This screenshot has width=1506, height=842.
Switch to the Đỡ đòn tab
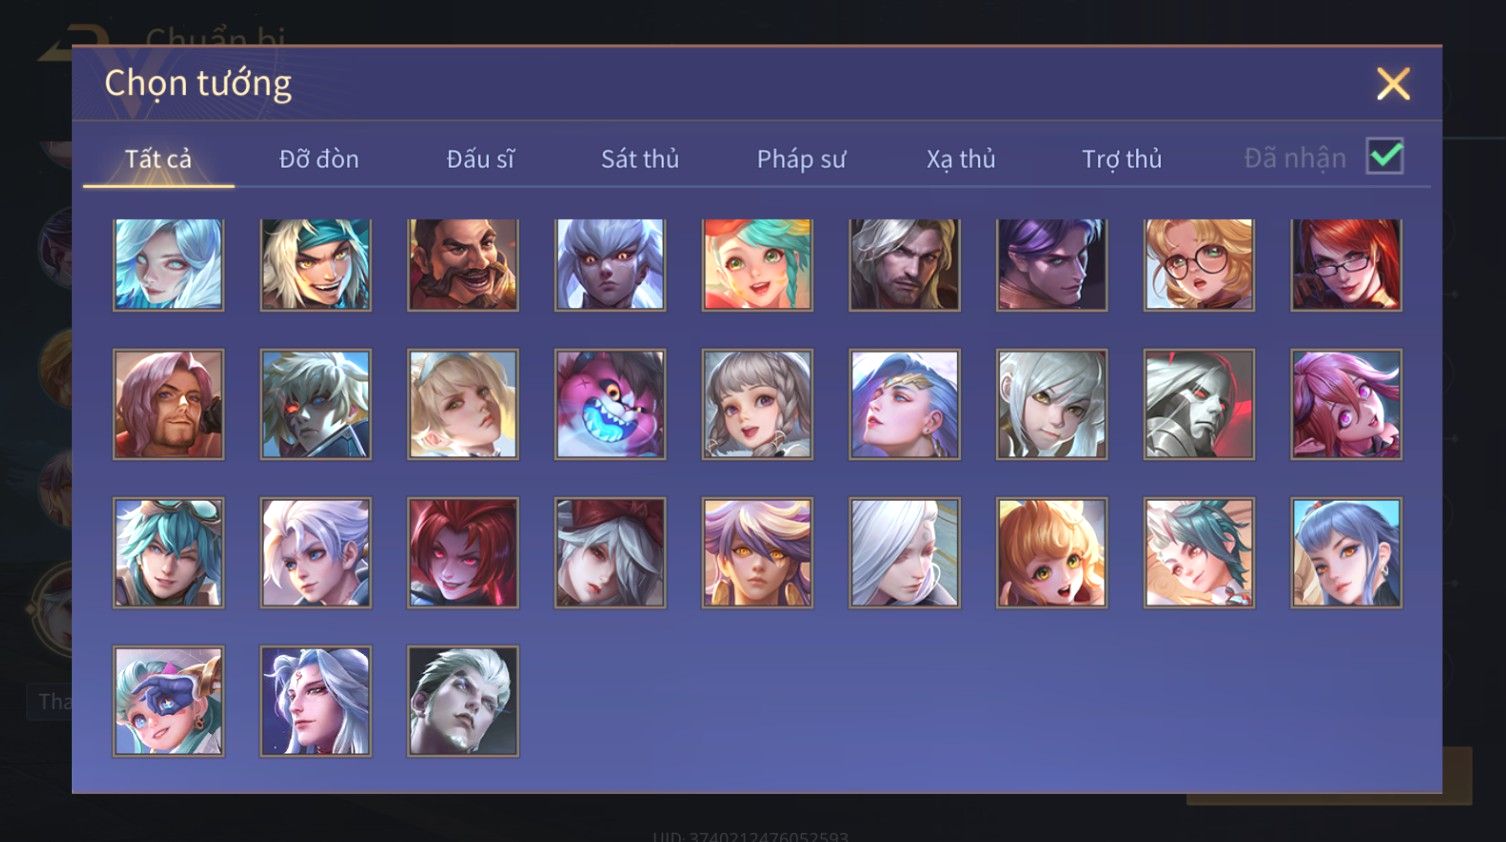tap(319, 159)
